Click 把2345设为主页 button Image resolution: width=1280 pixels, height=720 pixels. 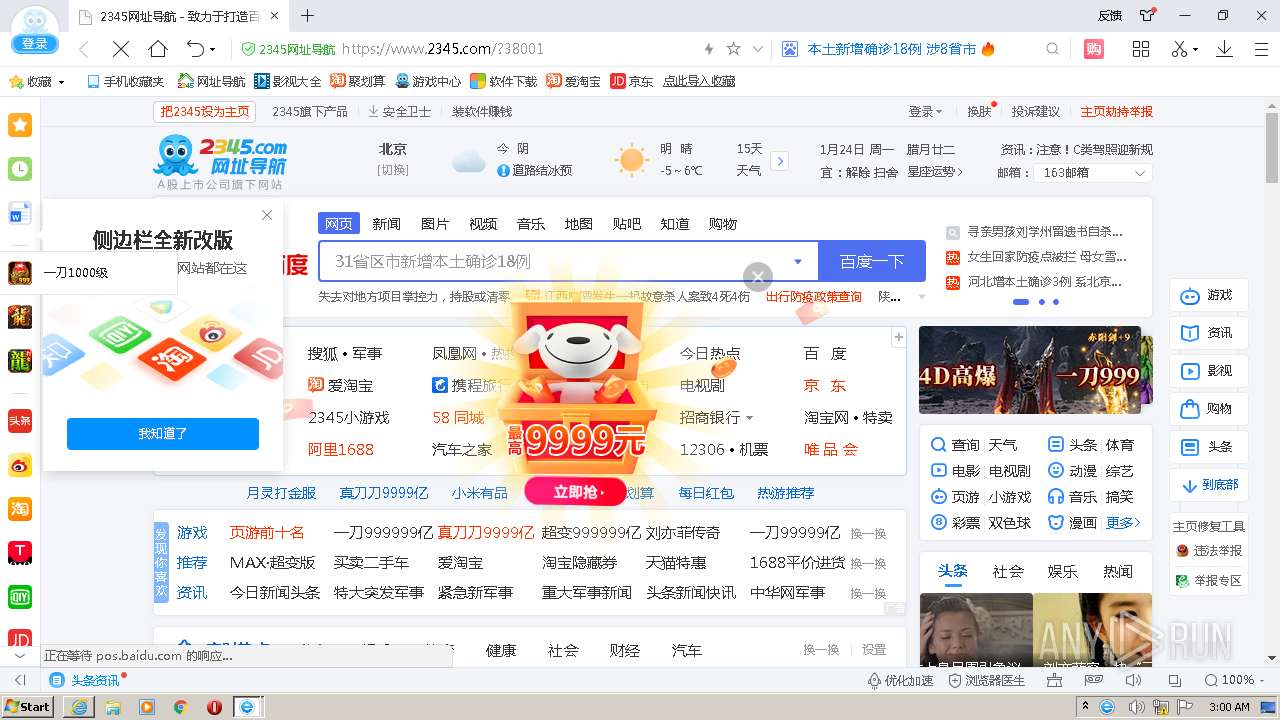pyautogui.click(x=205, y=111)
